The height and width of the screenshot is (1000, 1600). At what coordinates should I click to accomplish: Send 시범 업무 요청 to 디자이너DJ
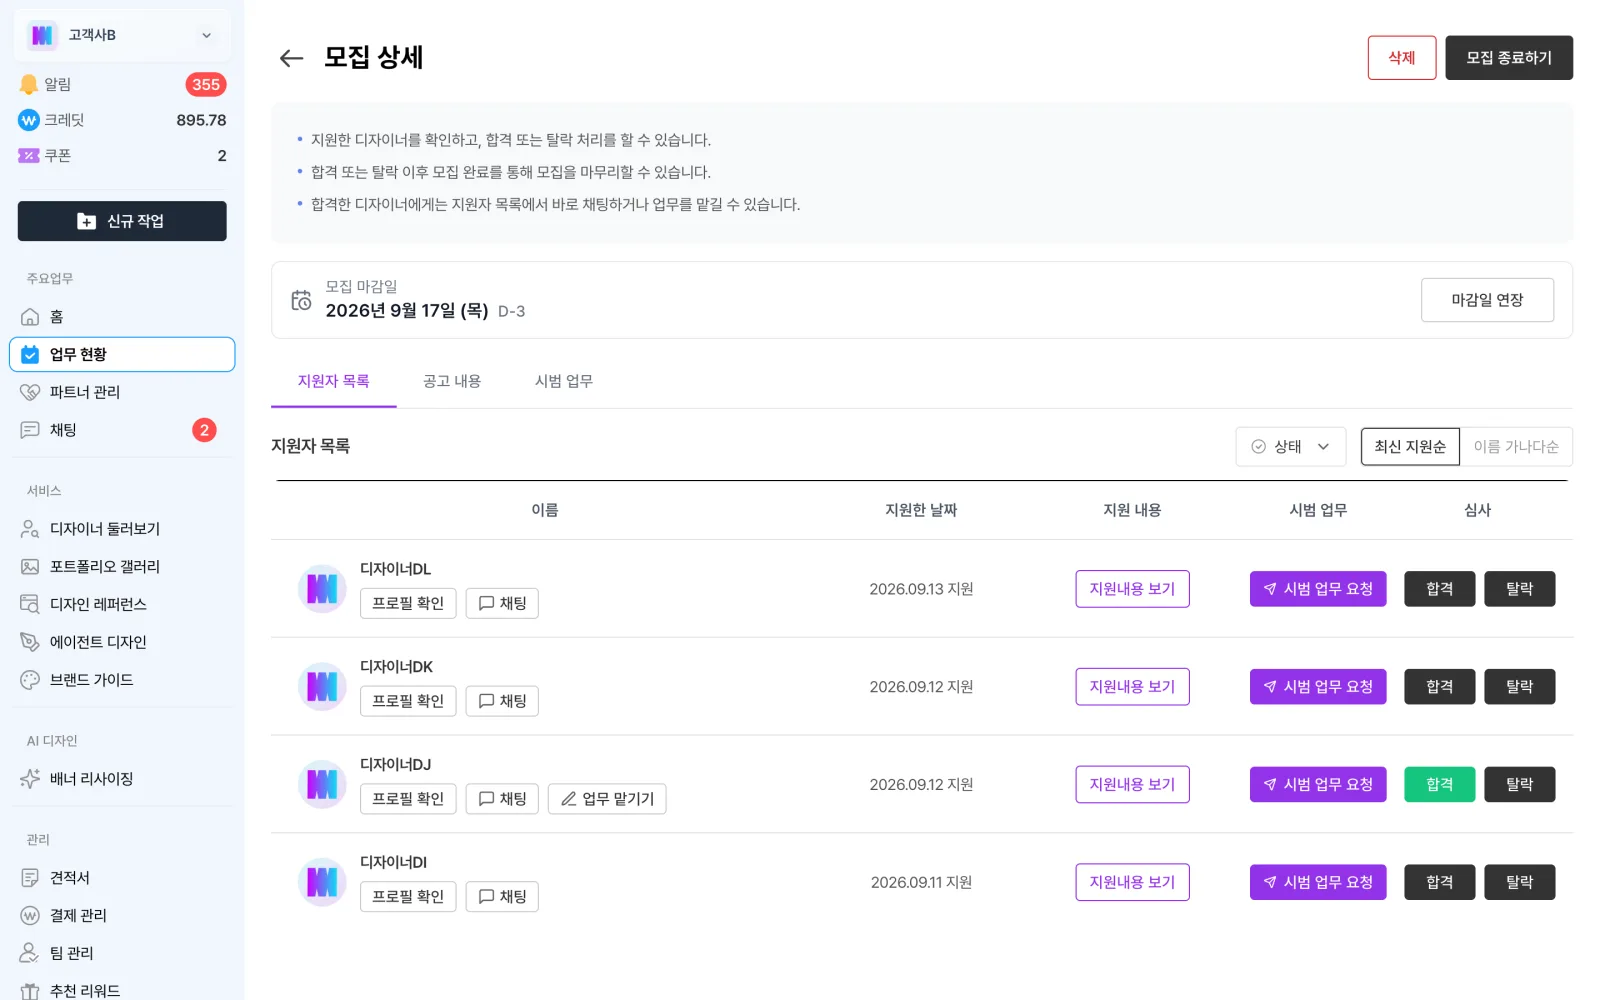click(x=1318, y=785)
